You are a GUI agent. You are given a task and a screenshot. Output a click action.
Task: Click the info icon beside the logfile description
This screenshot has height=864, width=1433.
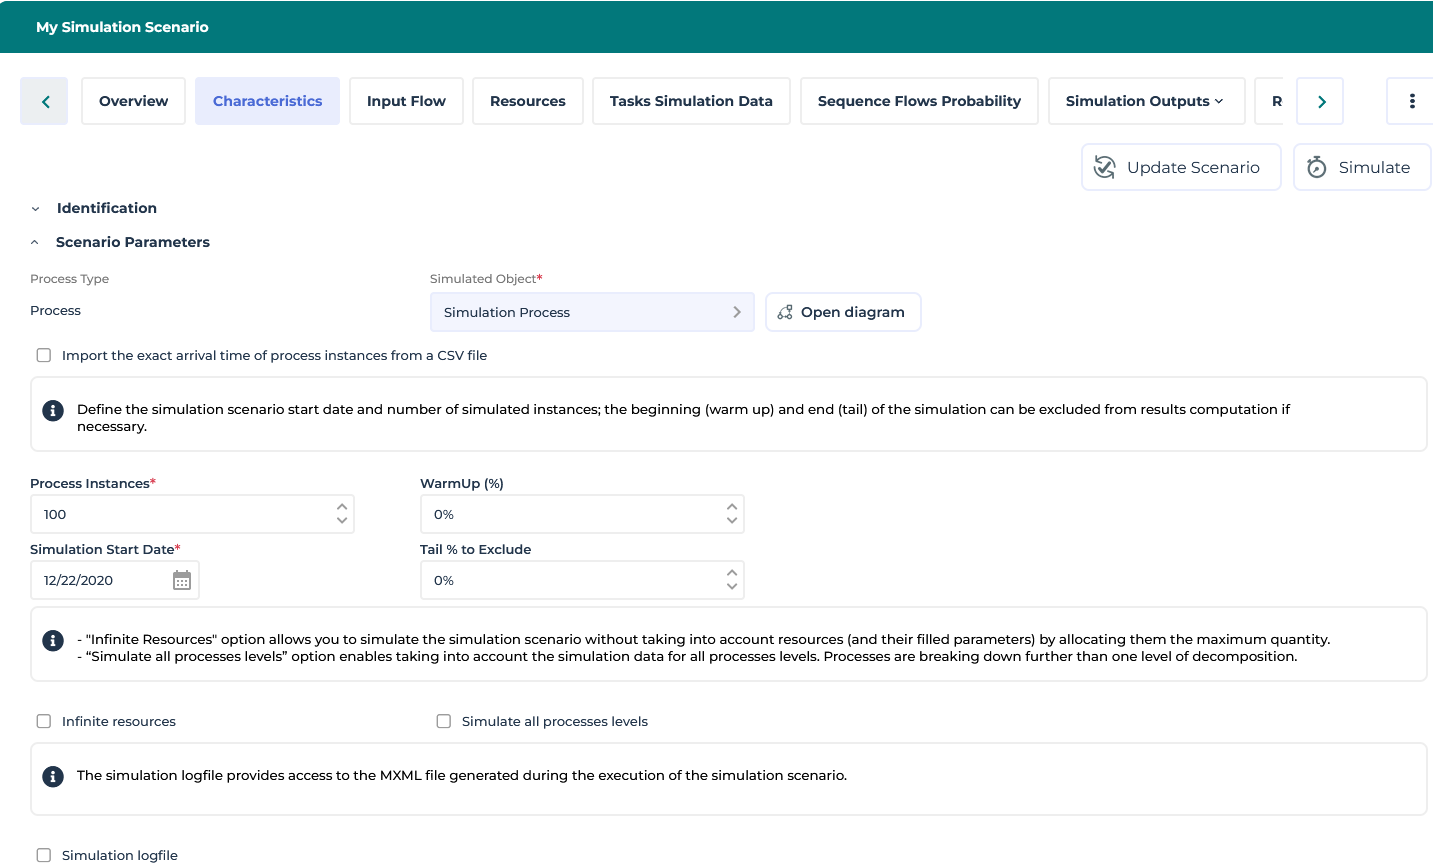click(x=53, y=776)
